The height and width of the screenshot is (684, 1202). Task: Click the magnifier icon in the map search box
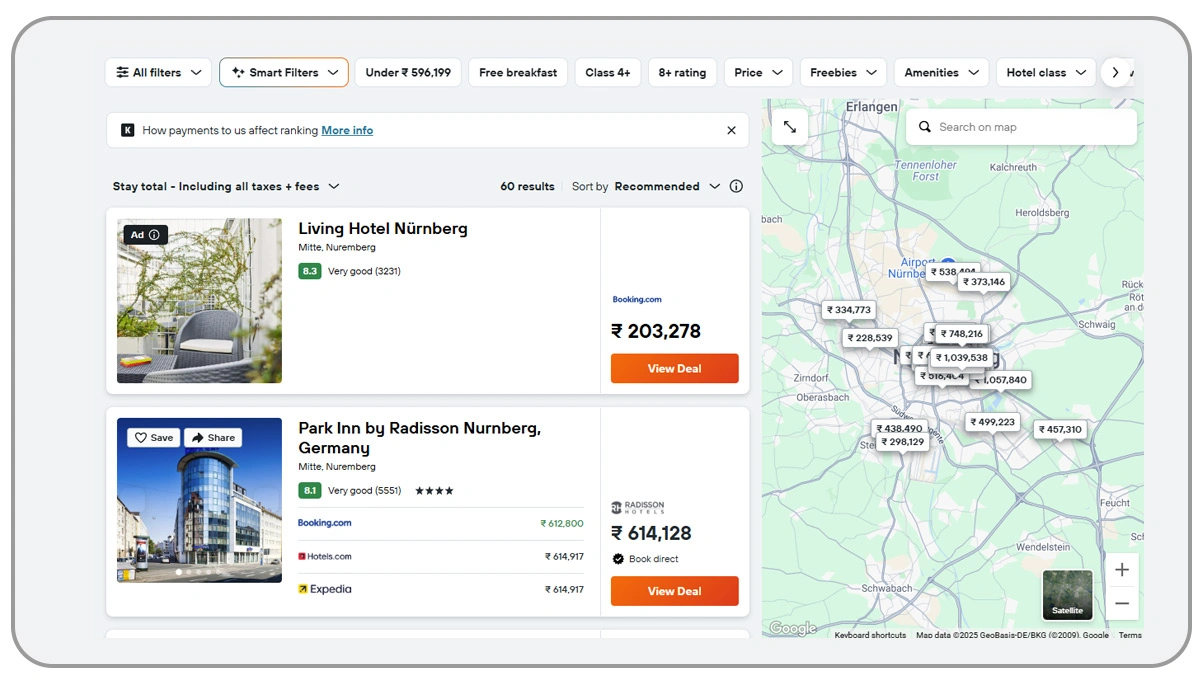point(924,127)
